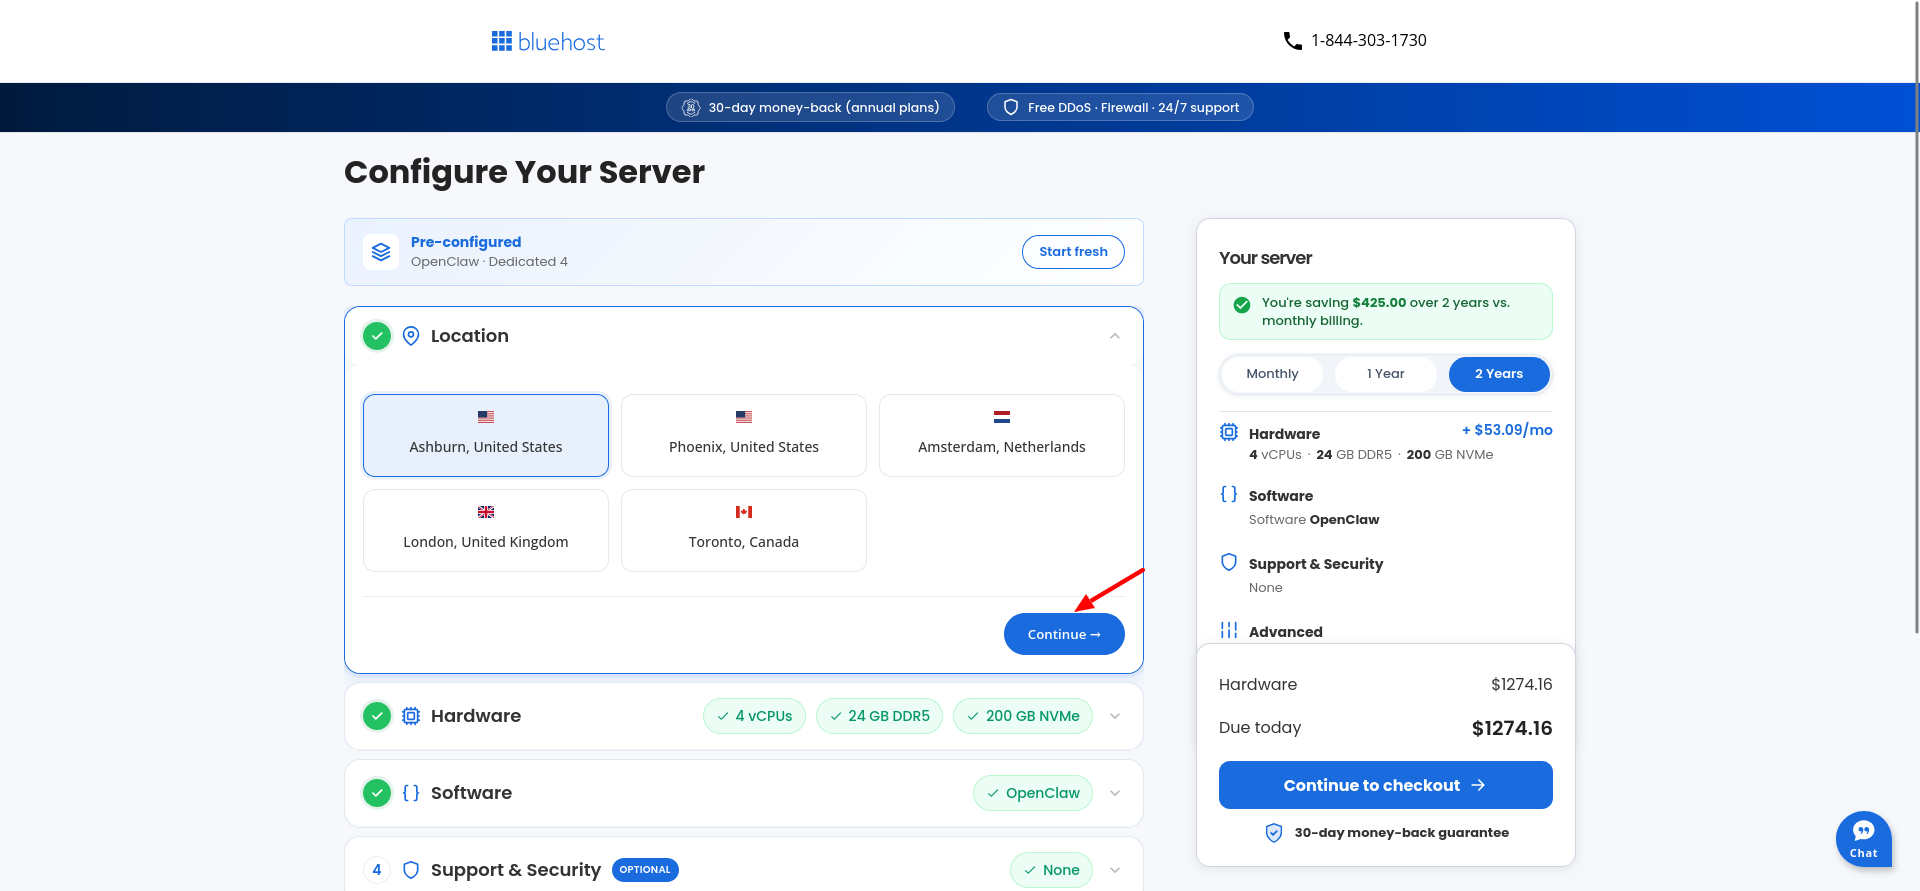This screenshot has width=1920, height=891.
Task: Select Ashburn, United States location
Action: tap(486, 435)
